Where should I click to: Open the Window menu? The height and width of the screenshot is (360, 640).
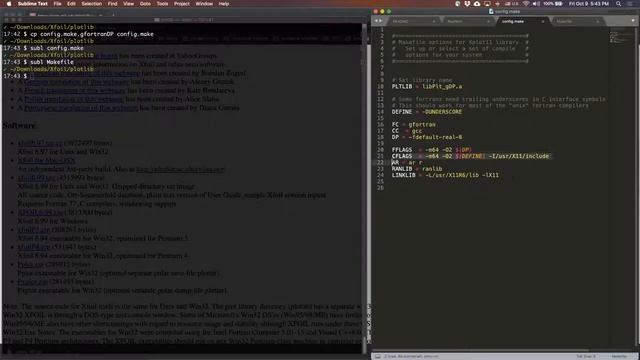[x=204, y=4]
